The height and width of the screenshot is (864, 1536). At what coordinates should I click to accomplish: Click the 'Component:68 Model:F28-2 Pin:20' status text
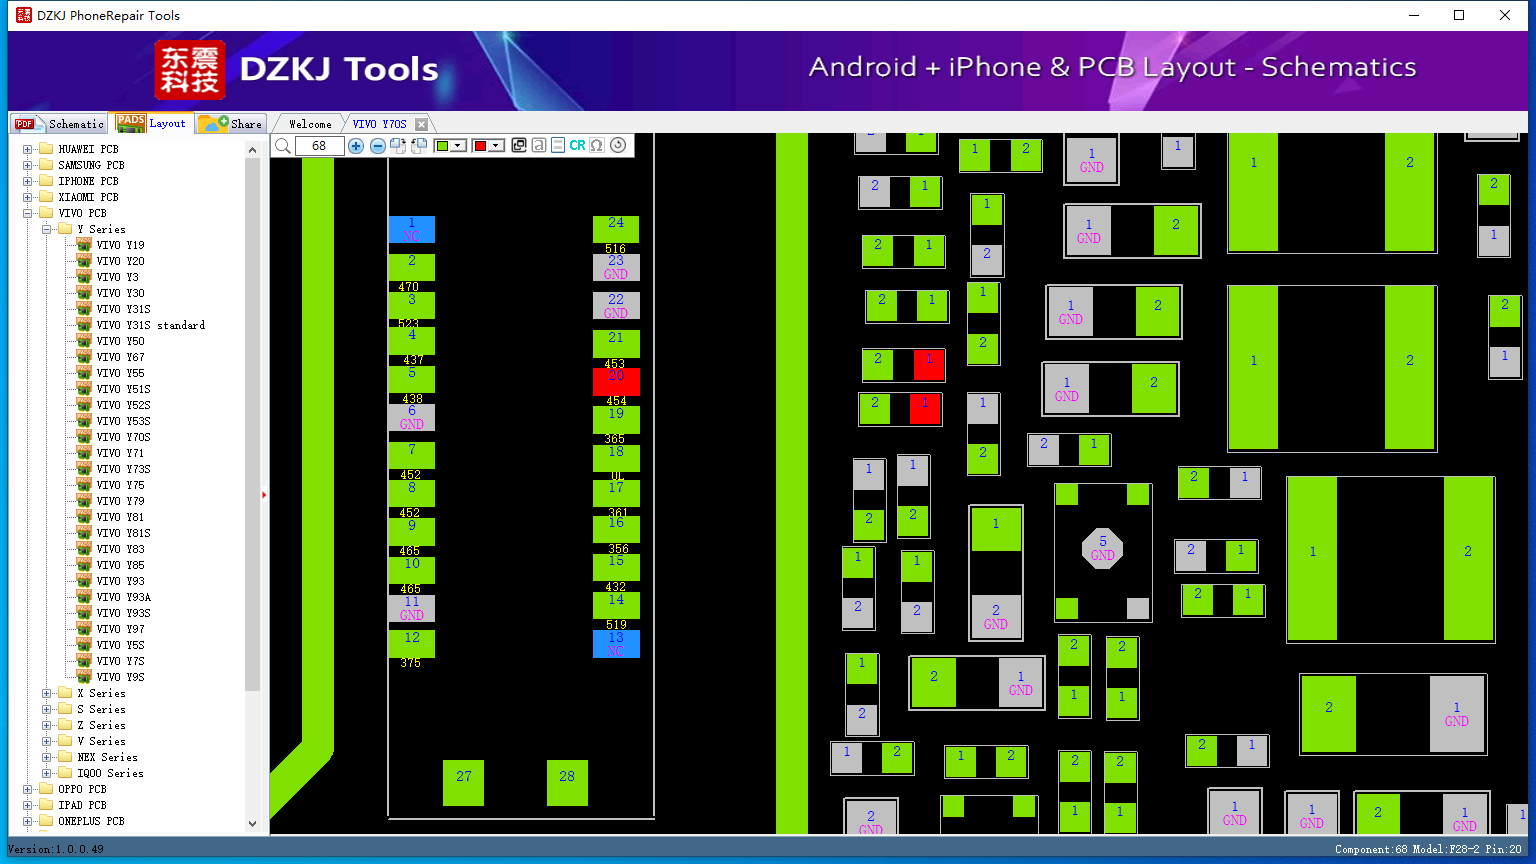[x=1428, y=849]
